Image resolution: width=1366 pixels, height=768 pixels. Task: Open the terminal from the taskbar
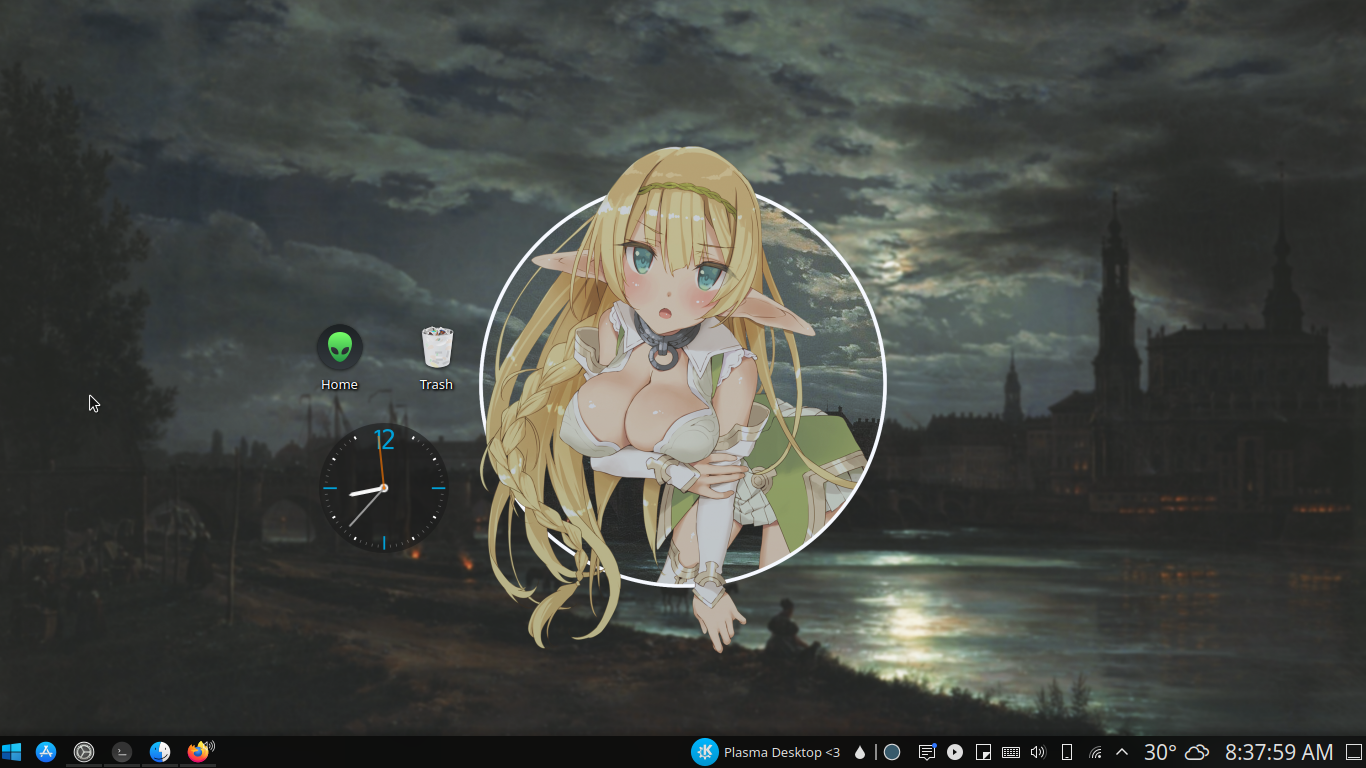(122, 751)
